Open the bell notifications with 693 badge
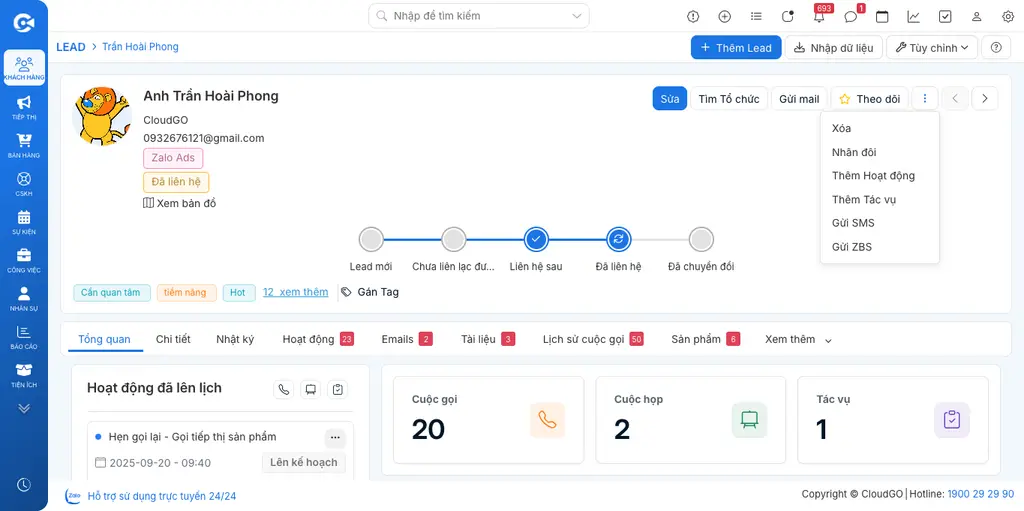1024x511 pixels. [x=820, y=16]
